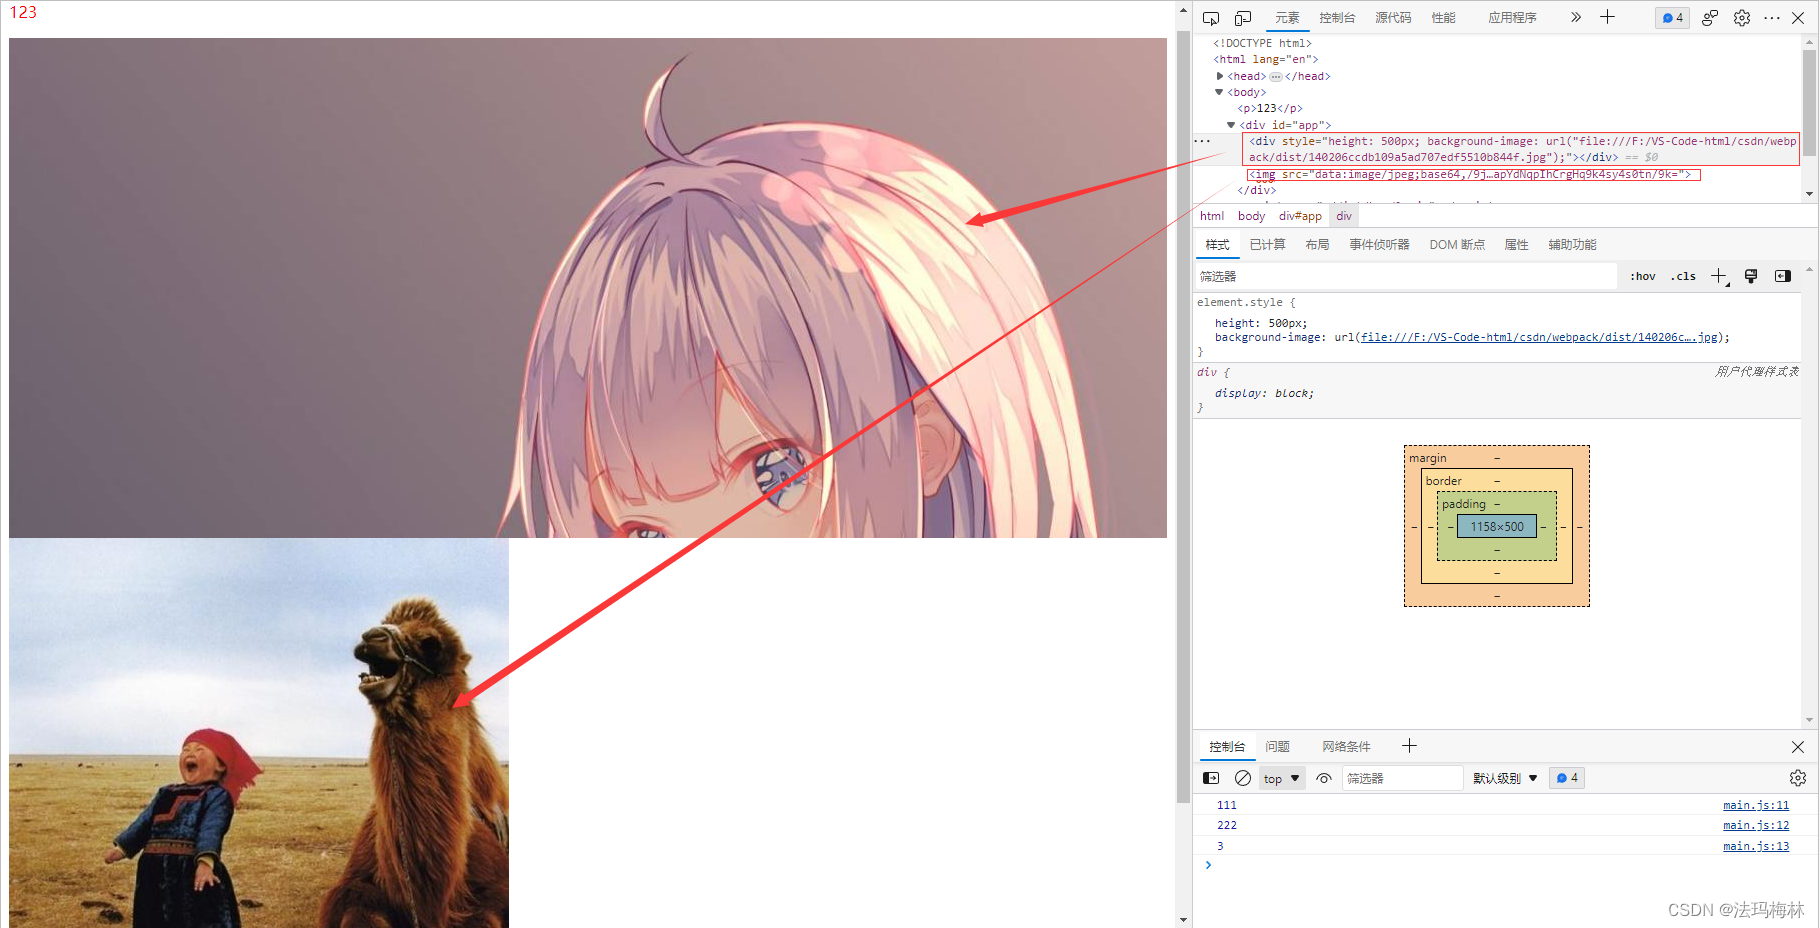Activate the inspect element picker icon

(1211, 18)
